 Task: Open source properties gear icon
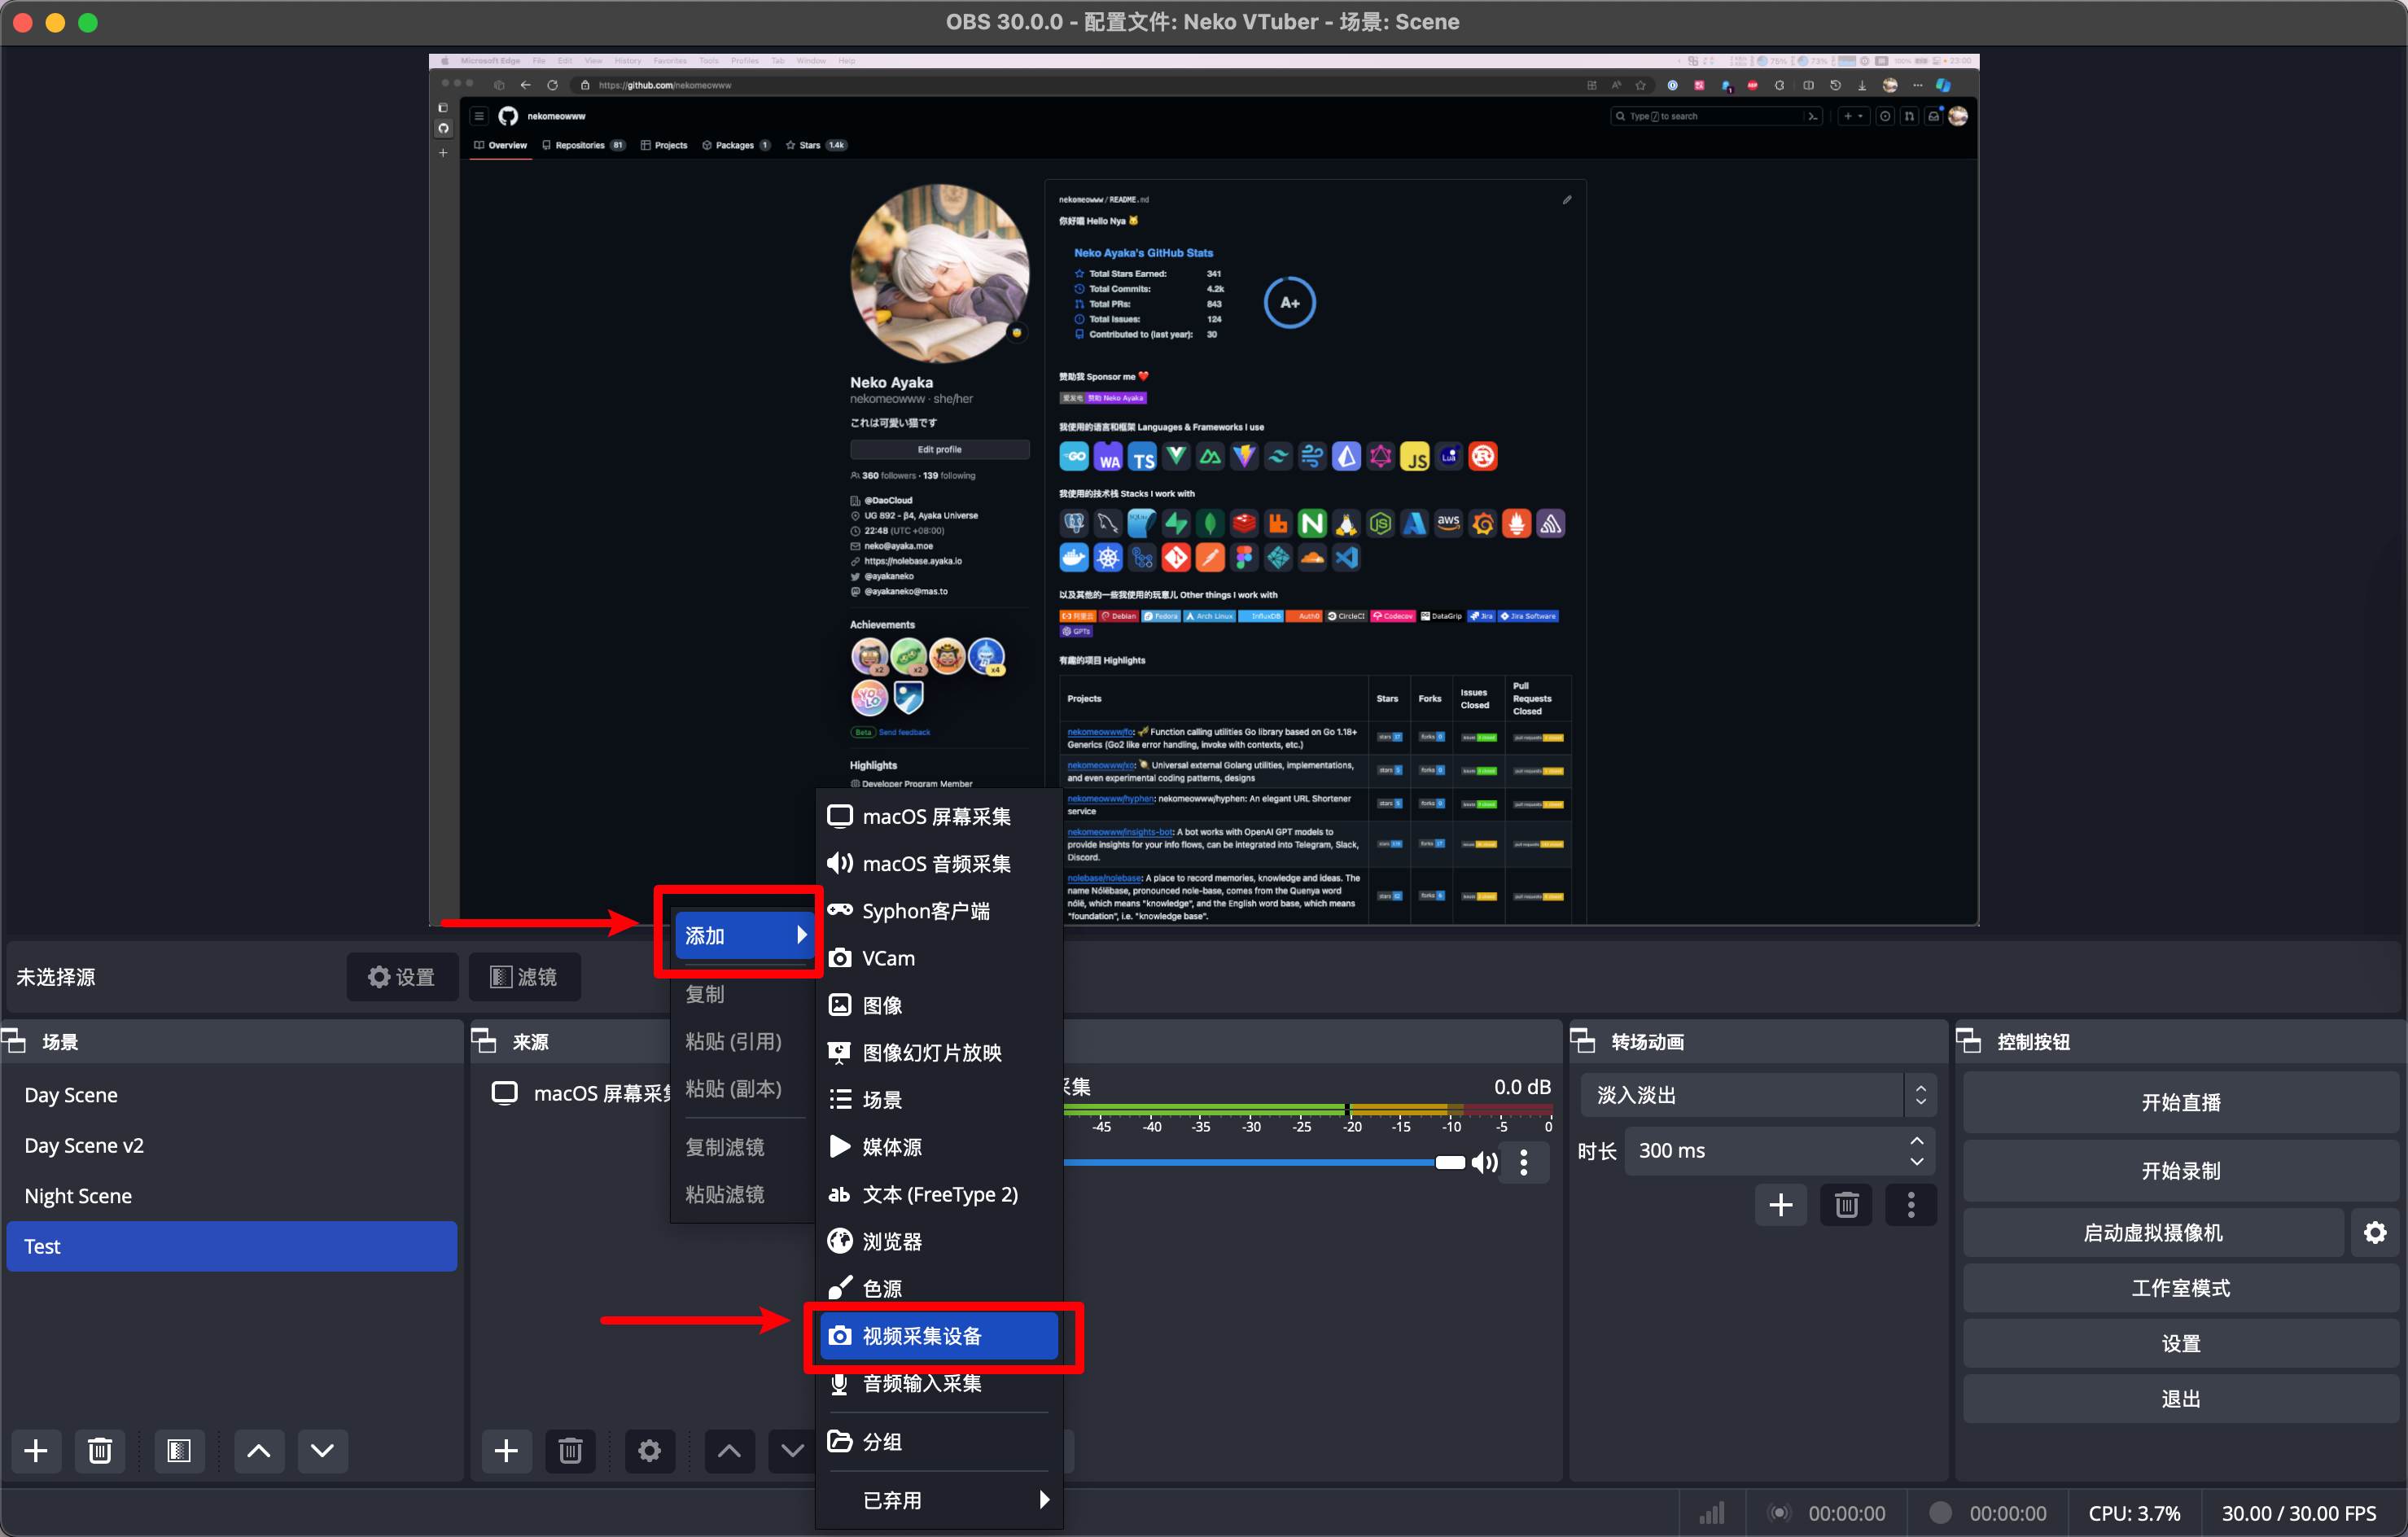[649, 1451]
